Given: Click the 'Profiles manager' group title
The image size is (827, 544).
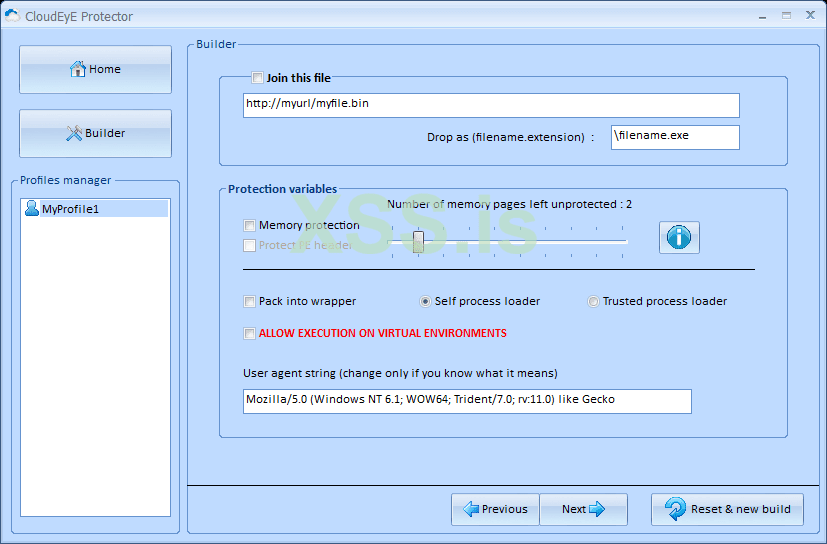Looking at the screenshot, I should tap(65, 180).
